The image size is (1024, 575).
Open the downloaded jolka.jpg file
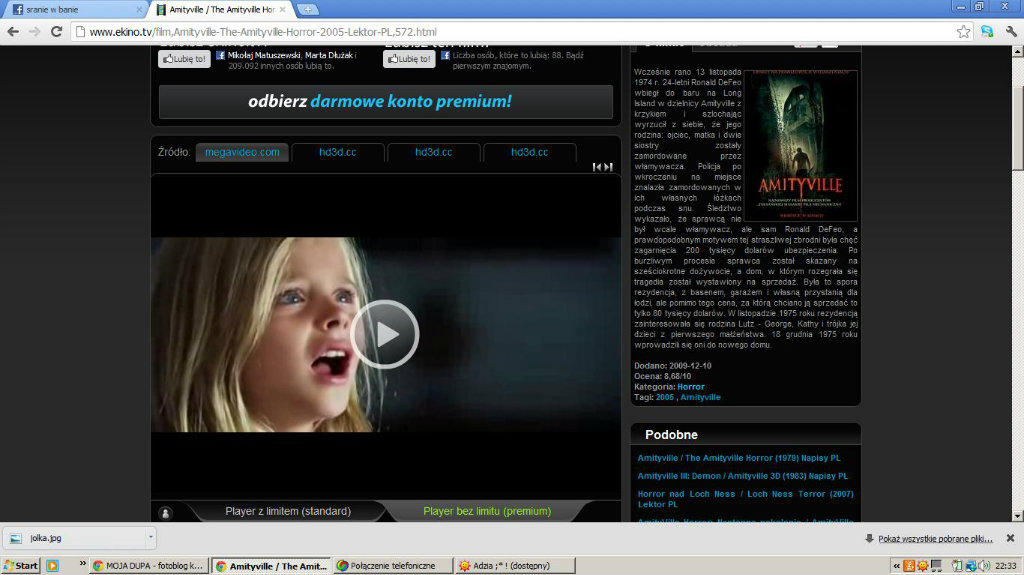click(75, 538)
